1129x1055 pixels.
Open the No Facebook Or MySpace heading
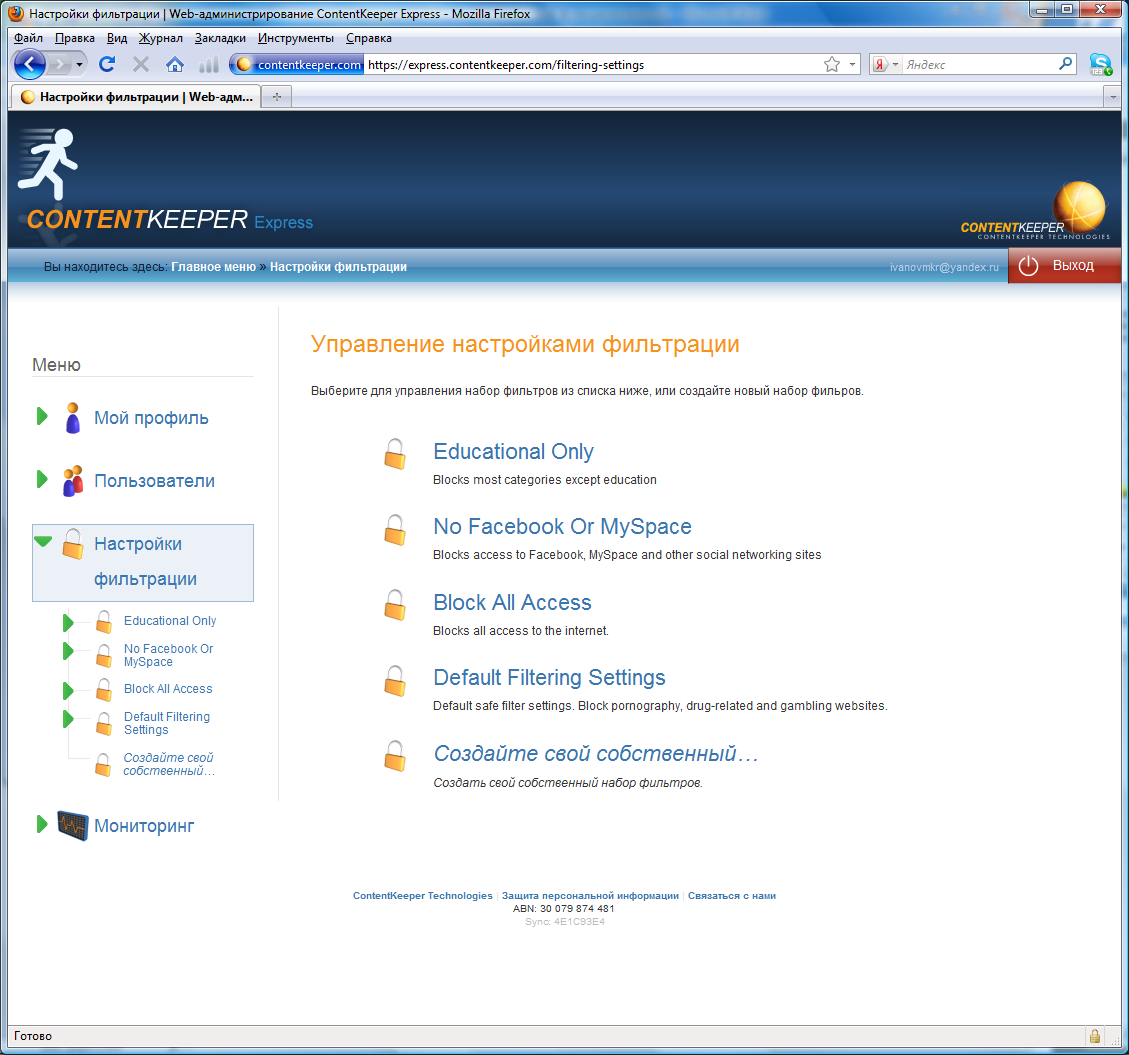[x=562, y=526]
